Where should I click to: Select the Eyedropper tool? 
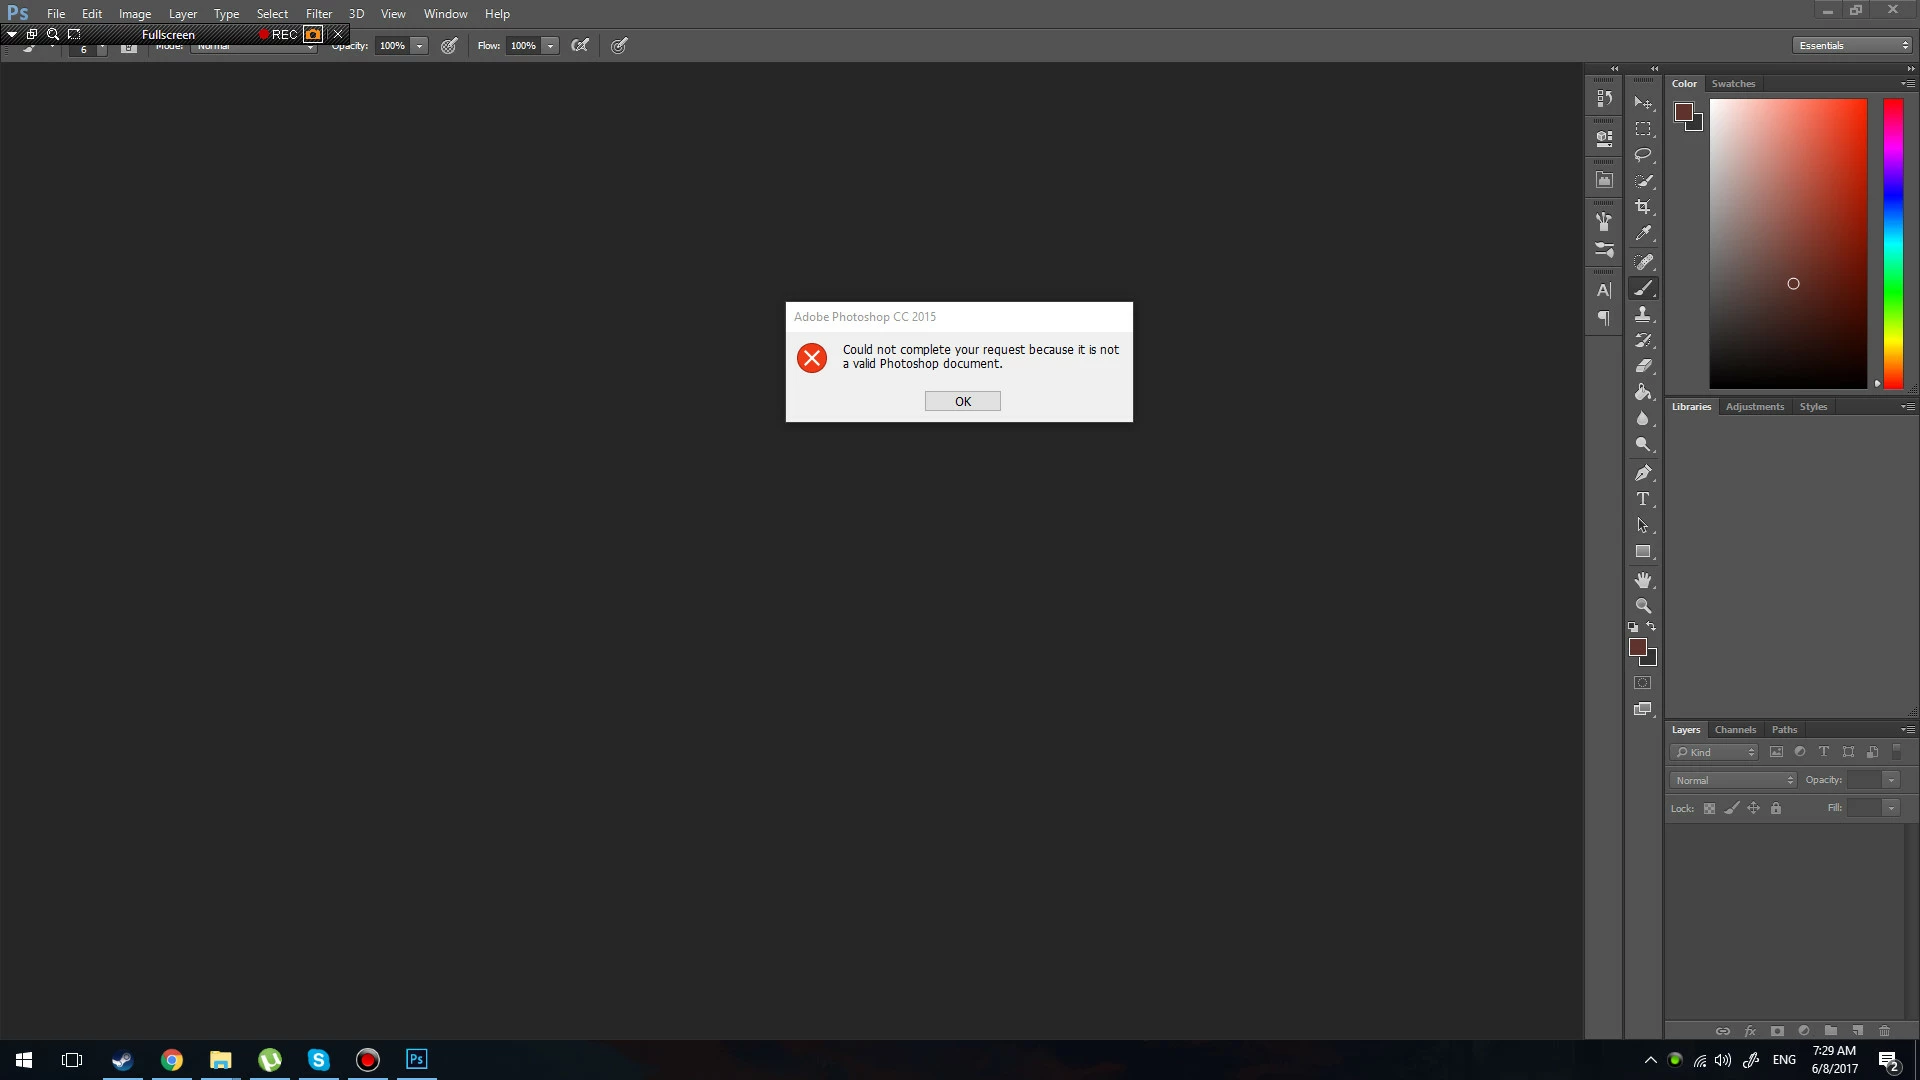(1643, 233)
